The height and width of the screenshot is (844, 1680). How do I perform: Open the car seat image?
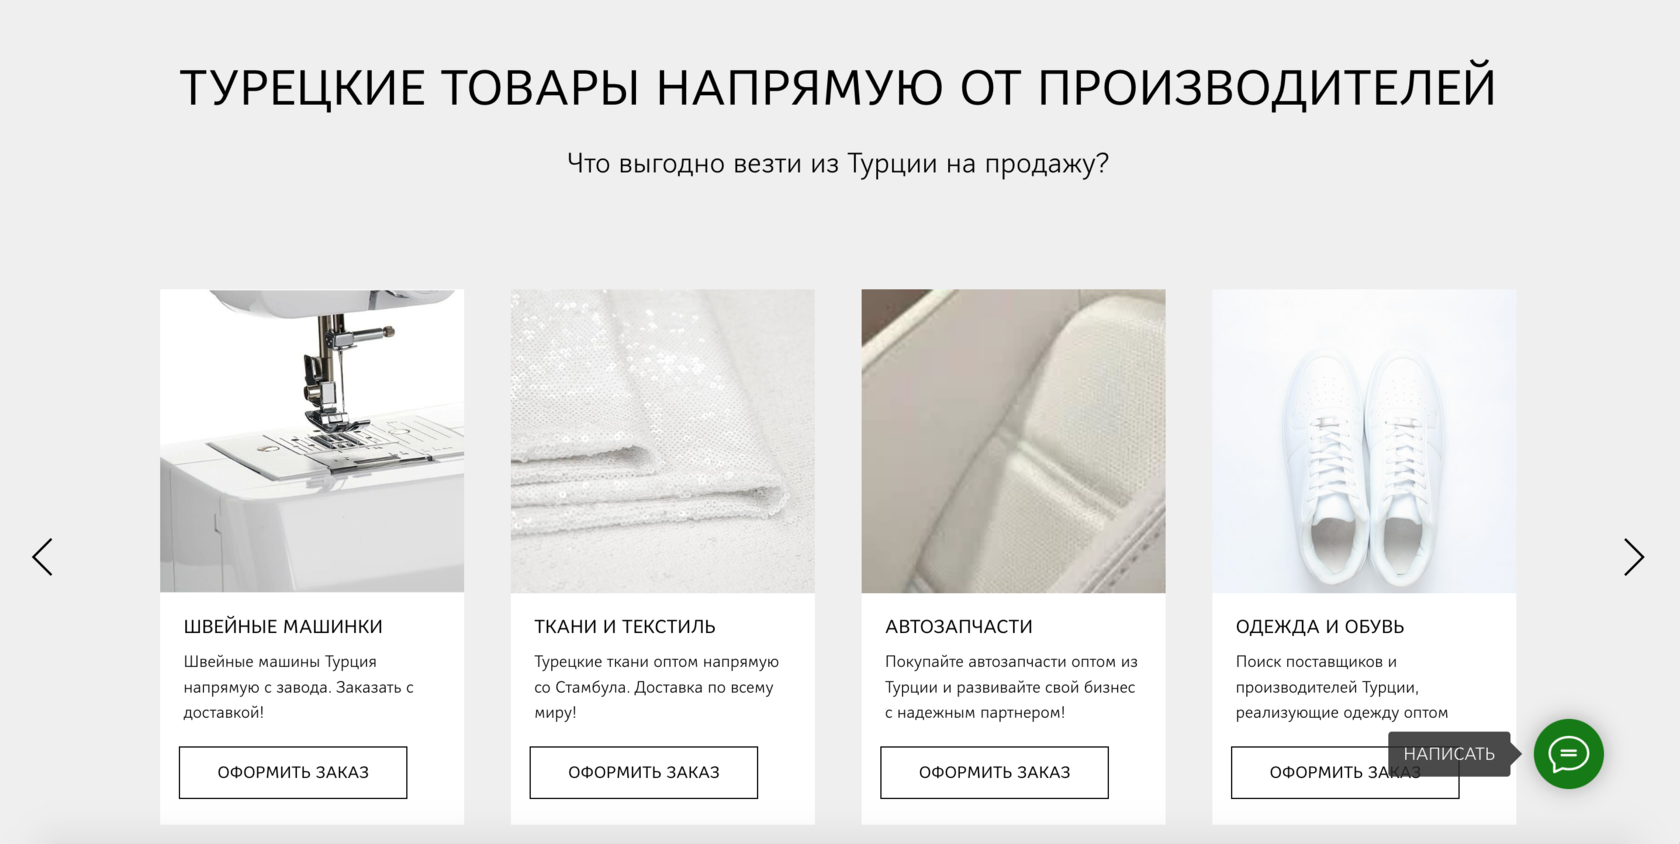point(1014,441)
